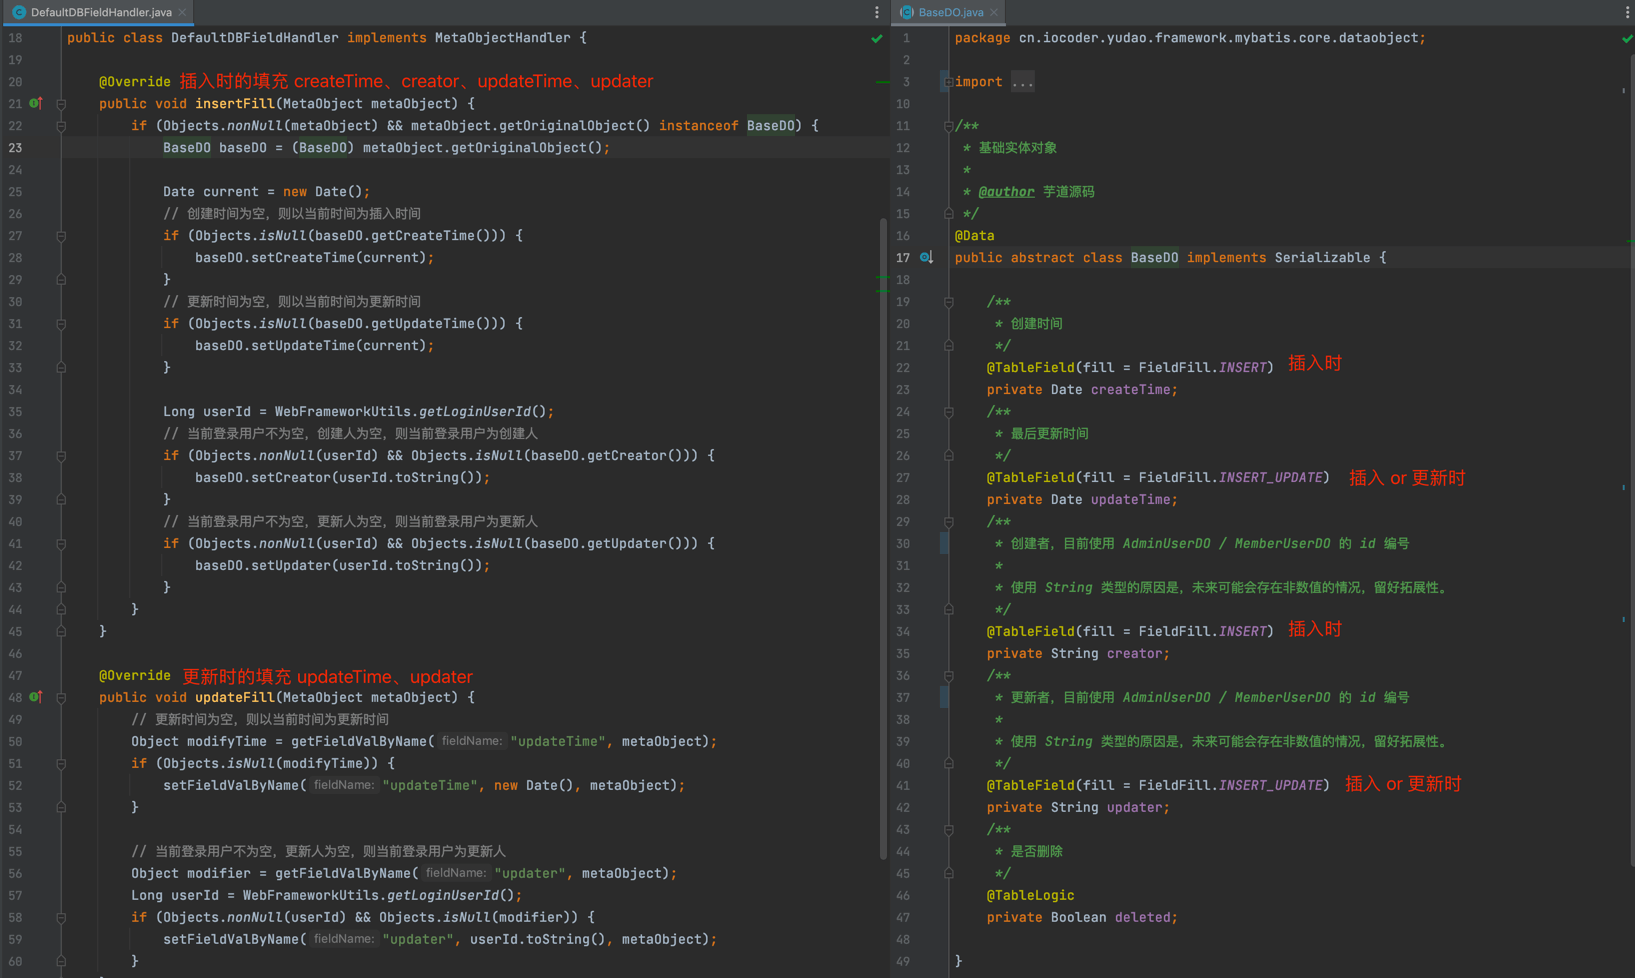Close the BaseDO.java tab
1635x978 pixels.
tap(994, 12)
